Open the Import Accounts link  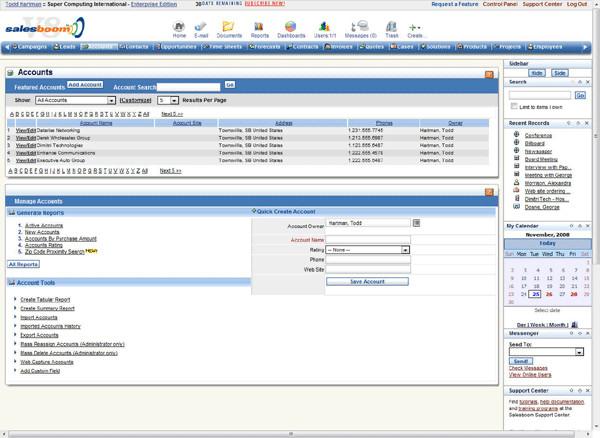click(x=39, y=317)
